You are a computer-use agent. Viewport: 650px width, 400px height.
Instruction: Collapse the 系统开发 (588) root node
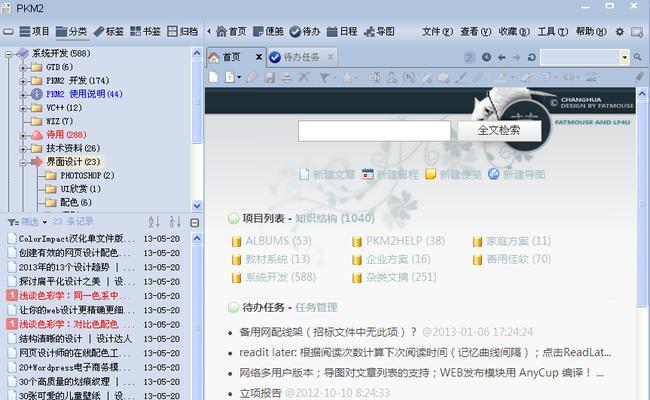8,53
